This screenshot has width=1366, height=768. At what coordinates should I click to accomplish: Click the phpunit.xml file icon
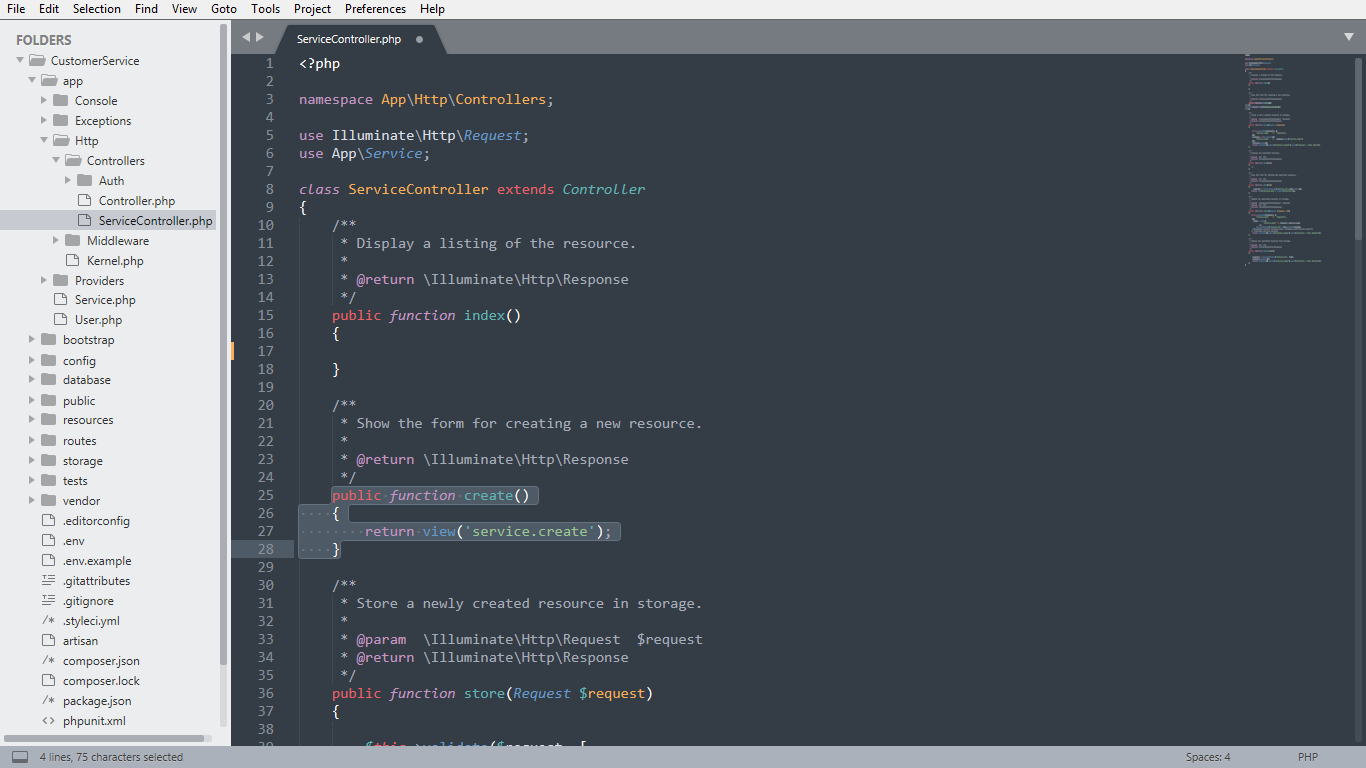[x=48, y=721]
